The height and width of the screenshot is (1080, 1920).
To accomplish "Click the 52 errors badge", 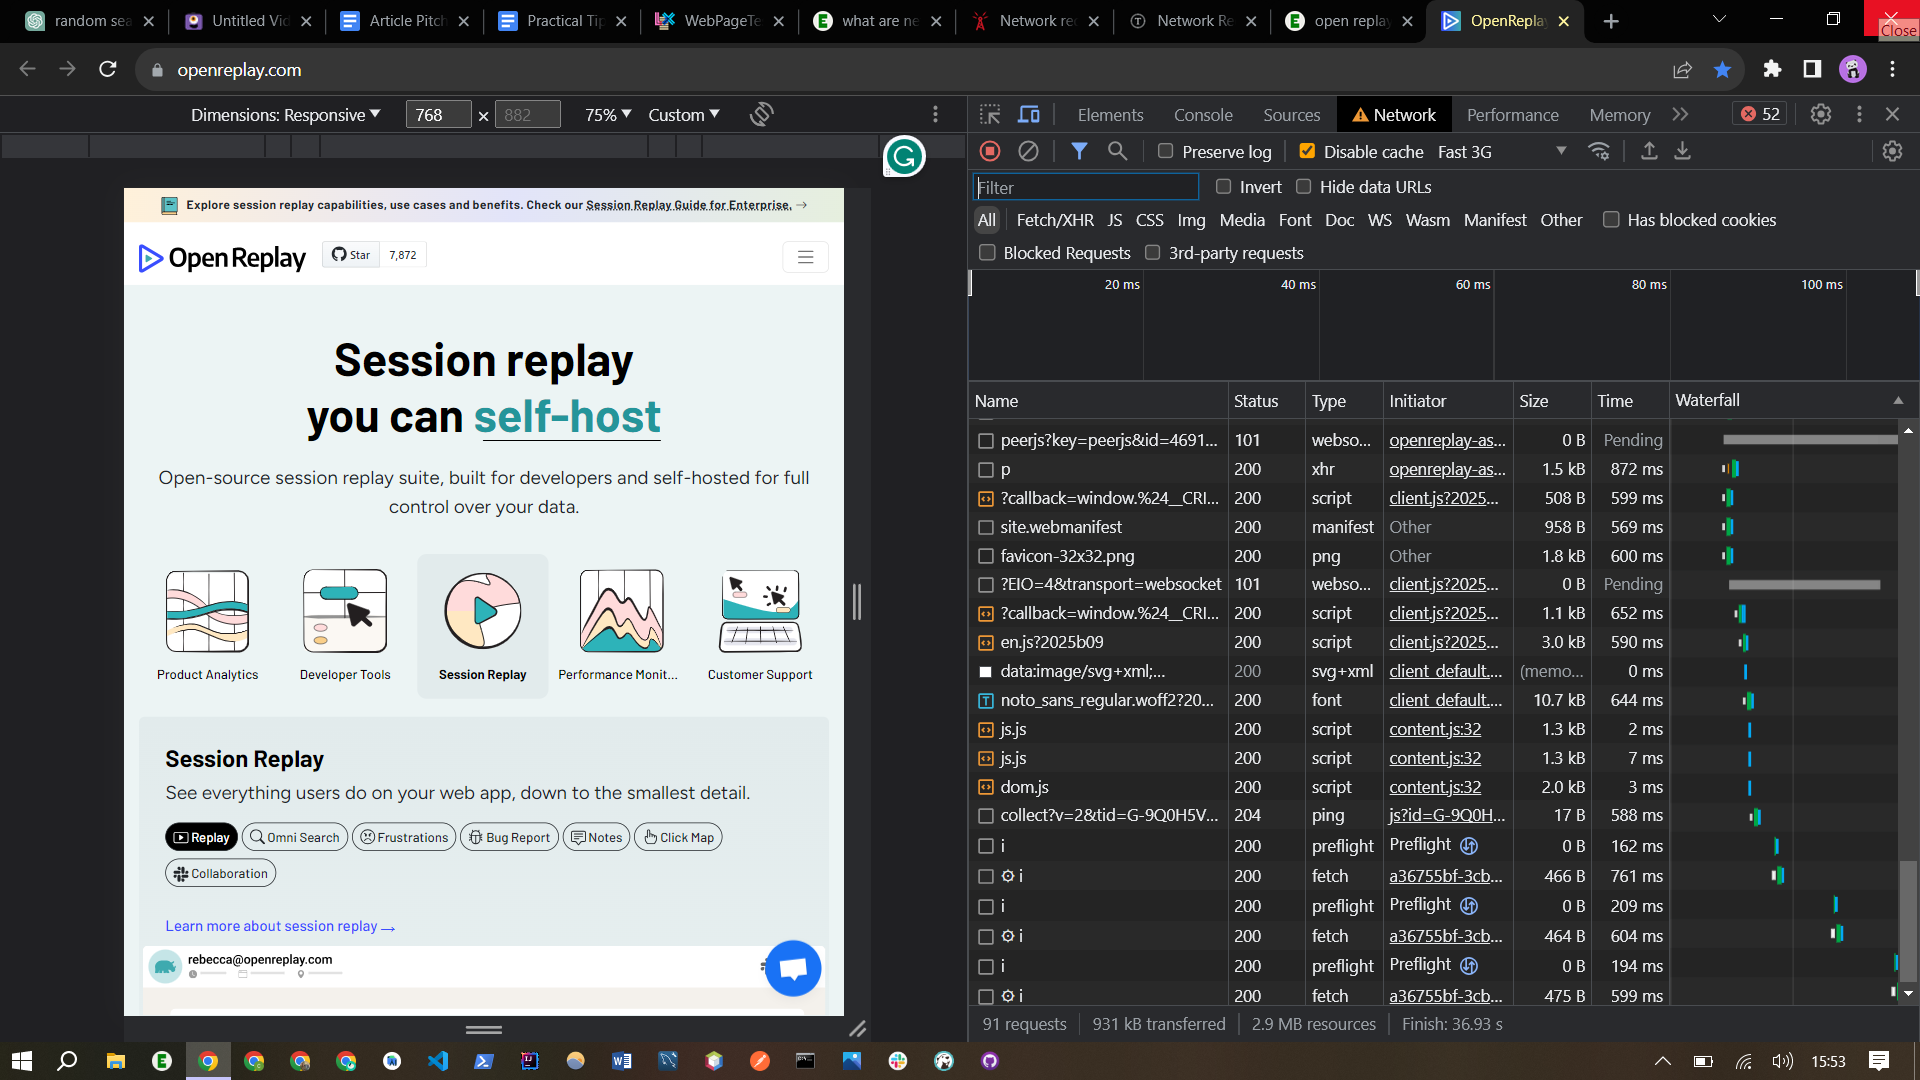I will 1760,114.
